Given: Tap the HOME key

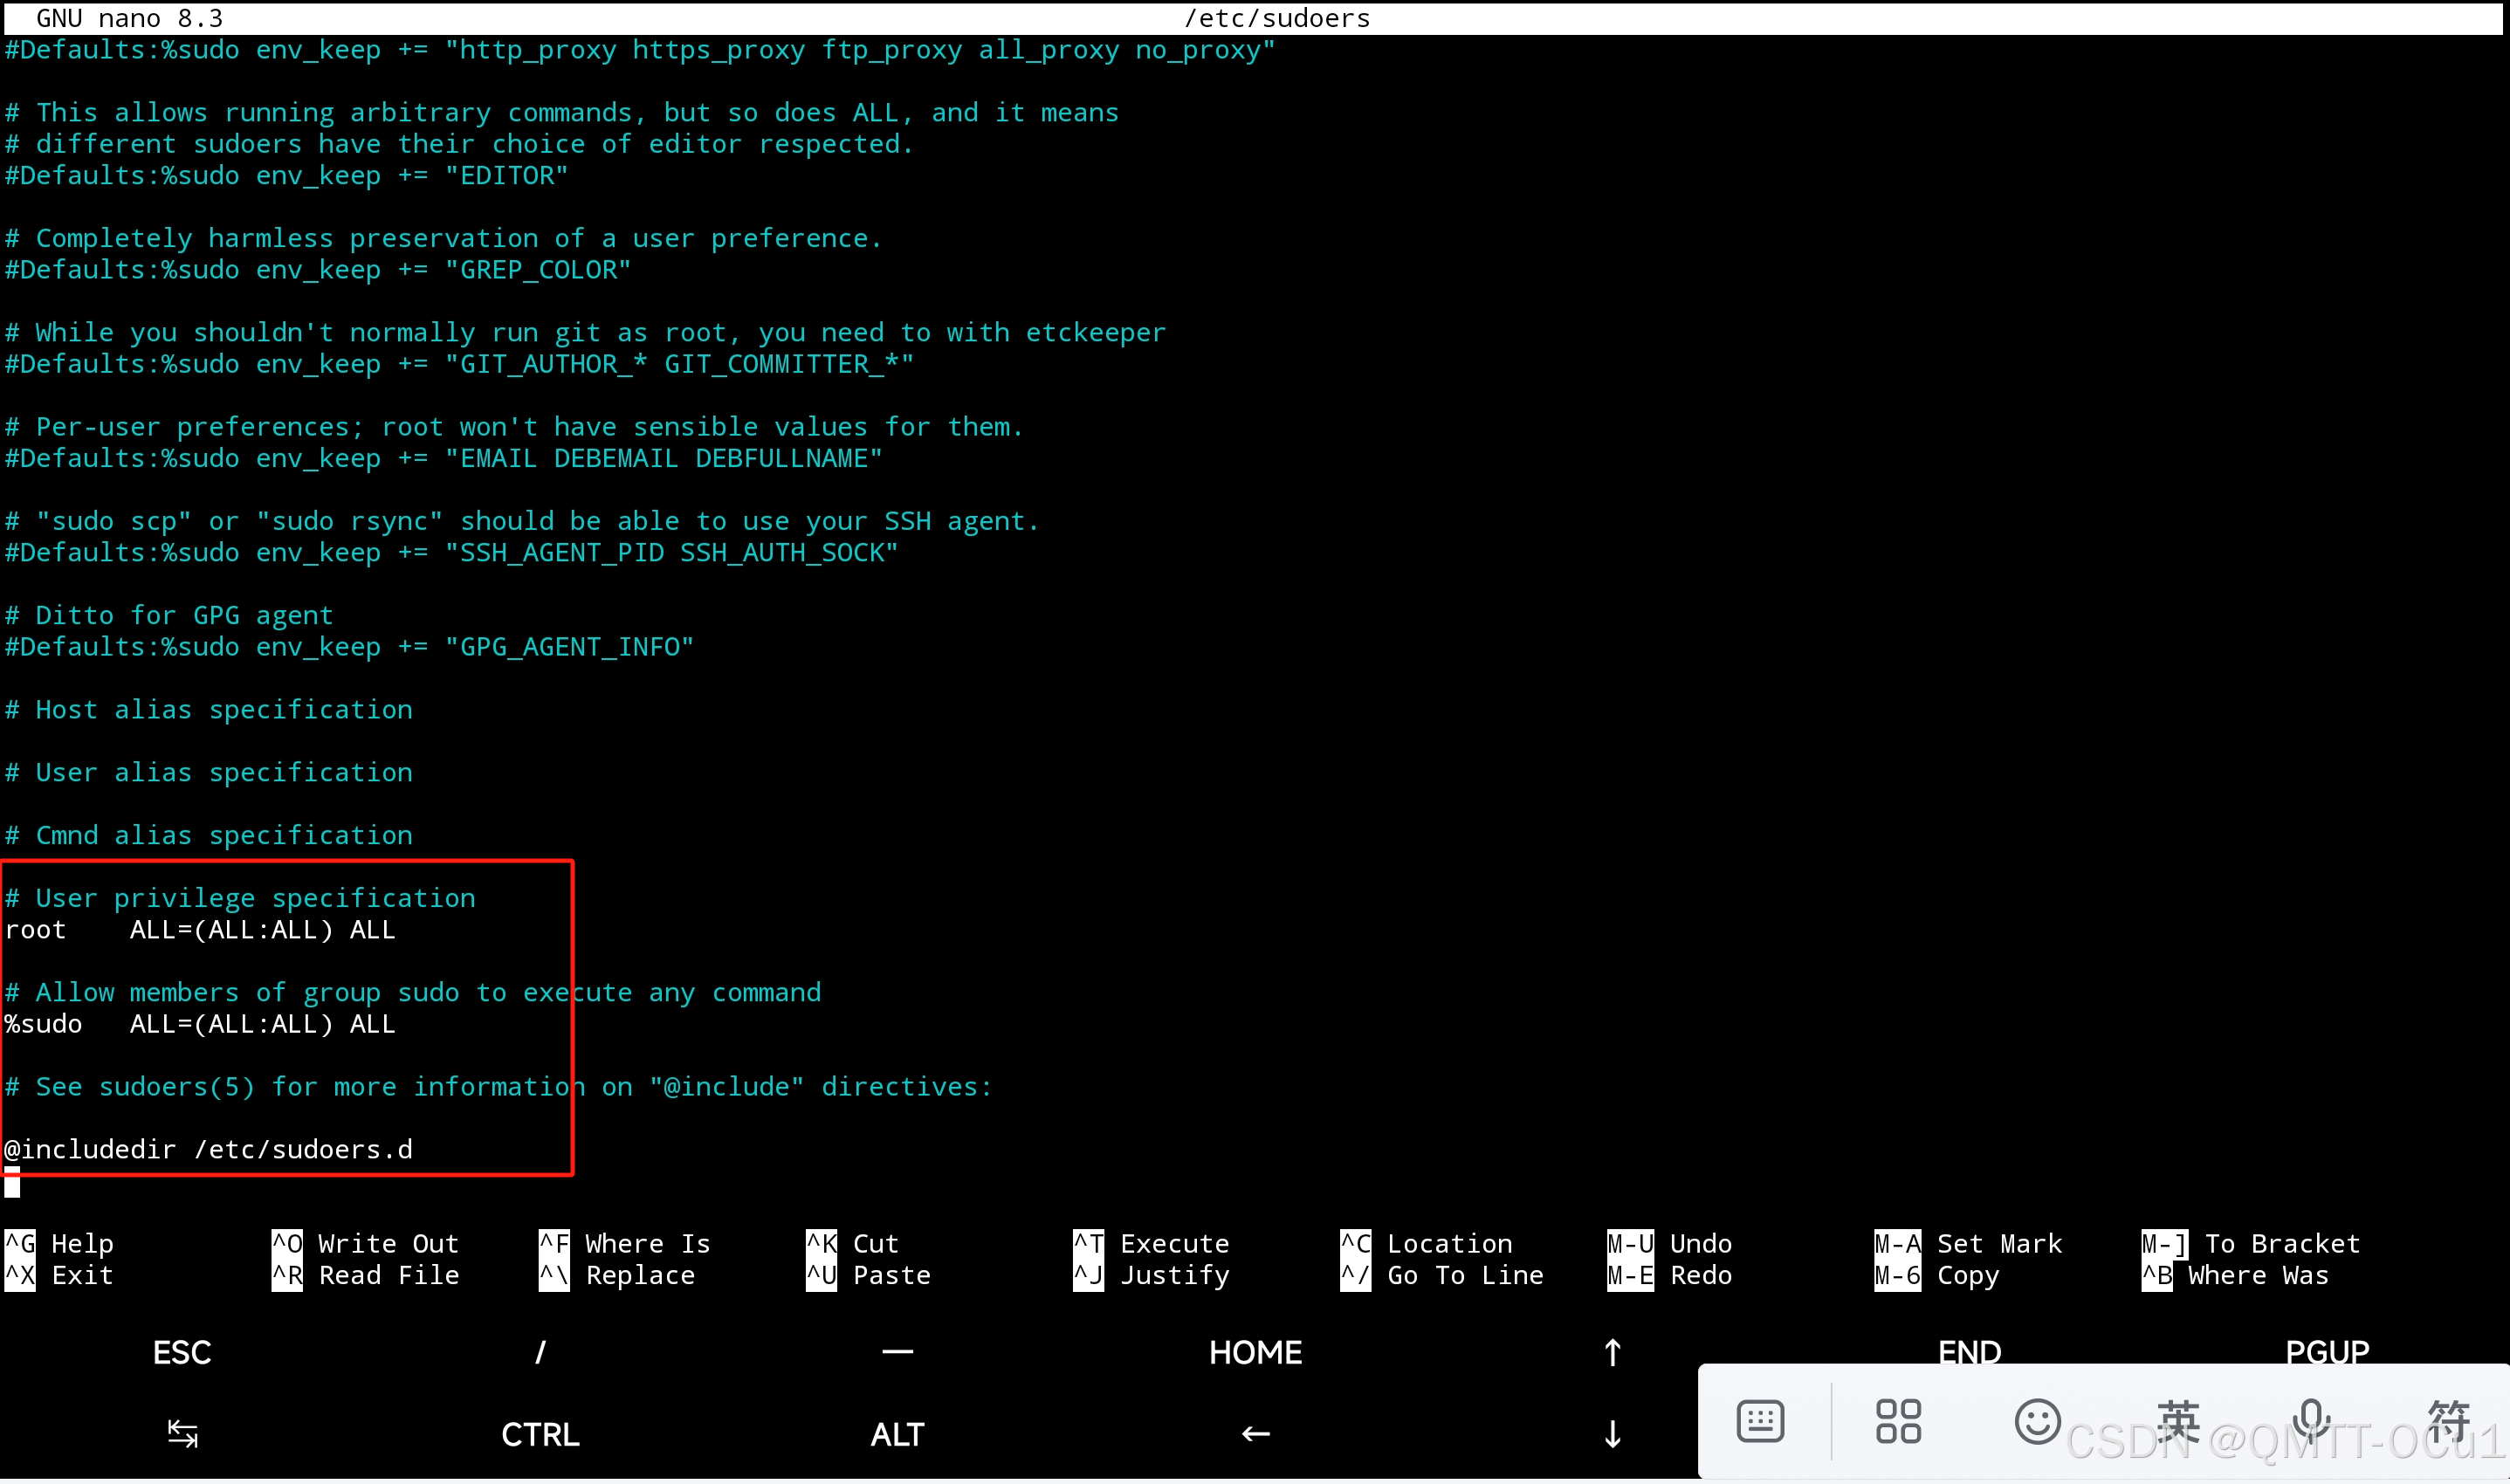Looking at the screenshot, I should click(x=1255, y=1353).
